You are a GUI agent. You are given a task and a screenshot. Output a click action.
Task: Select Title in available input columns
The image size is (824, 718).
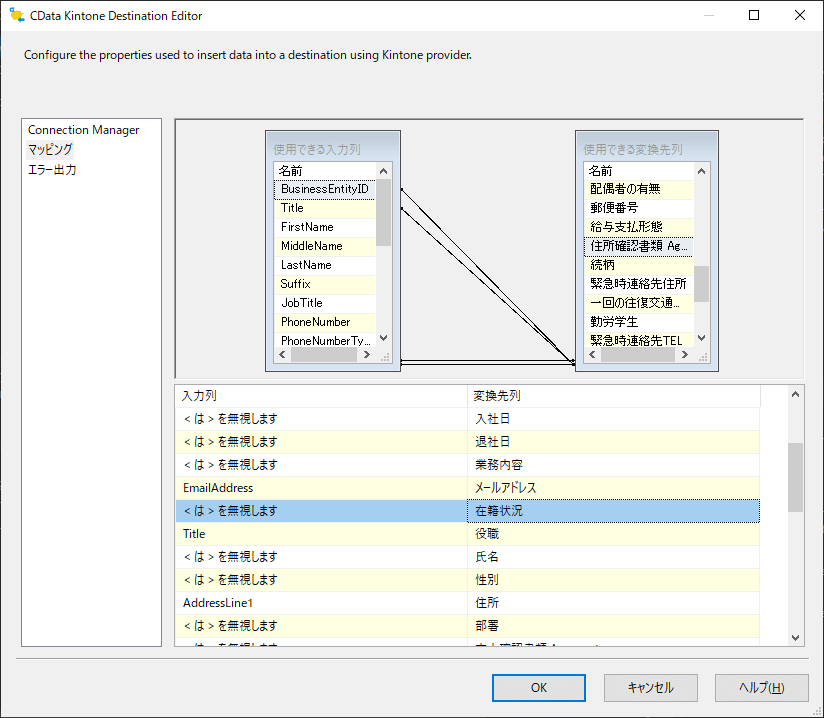pyautogui.click(x=324, y=208)
